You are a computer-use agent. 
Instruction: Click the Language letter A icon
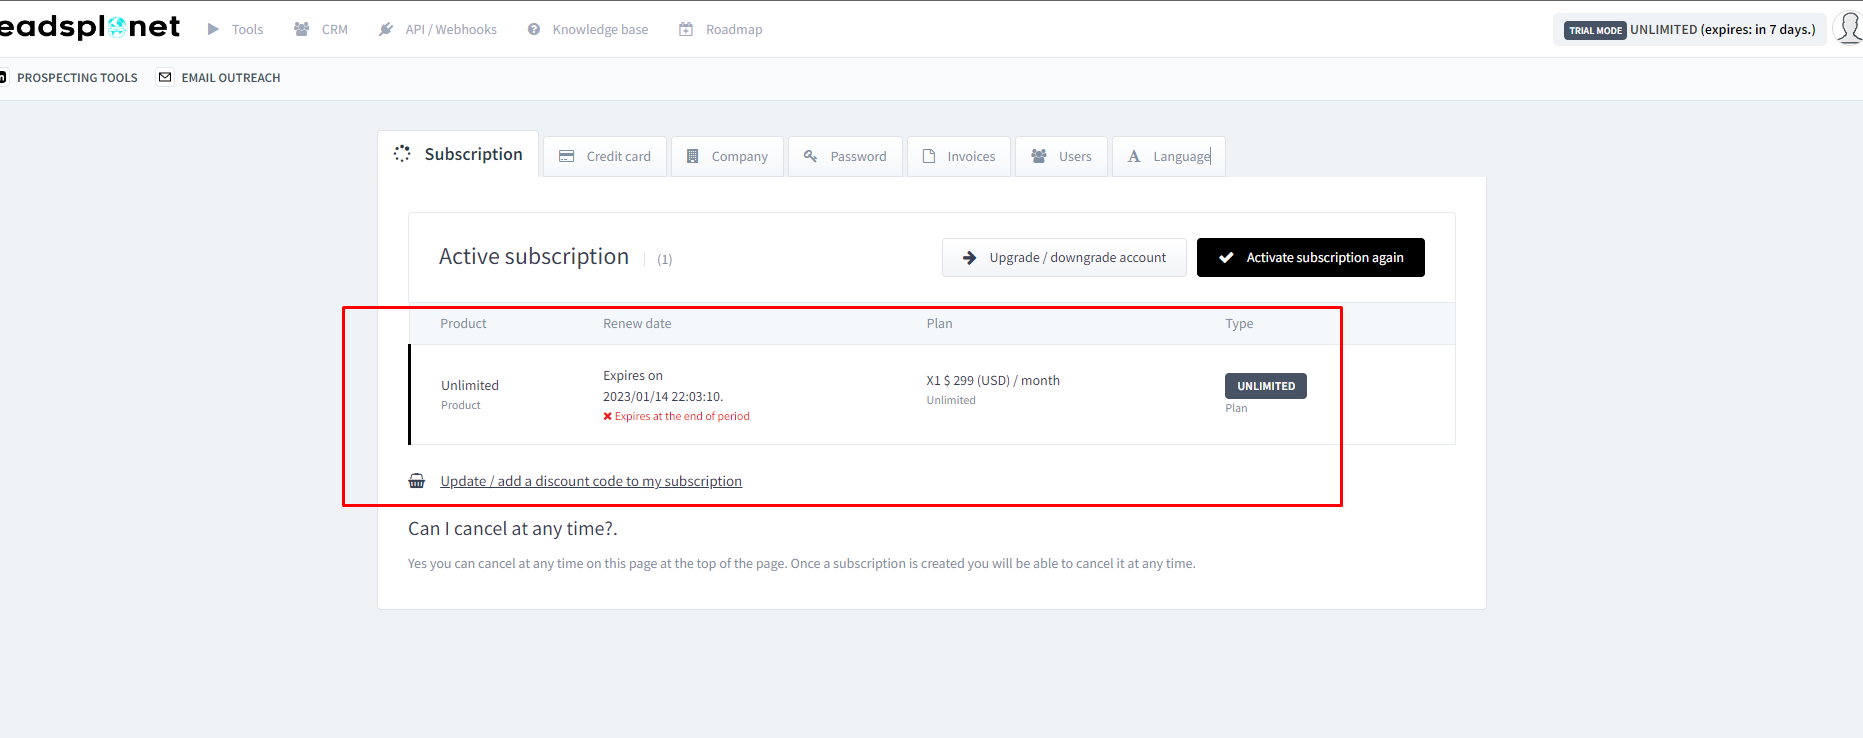[x=1134, y=156]
